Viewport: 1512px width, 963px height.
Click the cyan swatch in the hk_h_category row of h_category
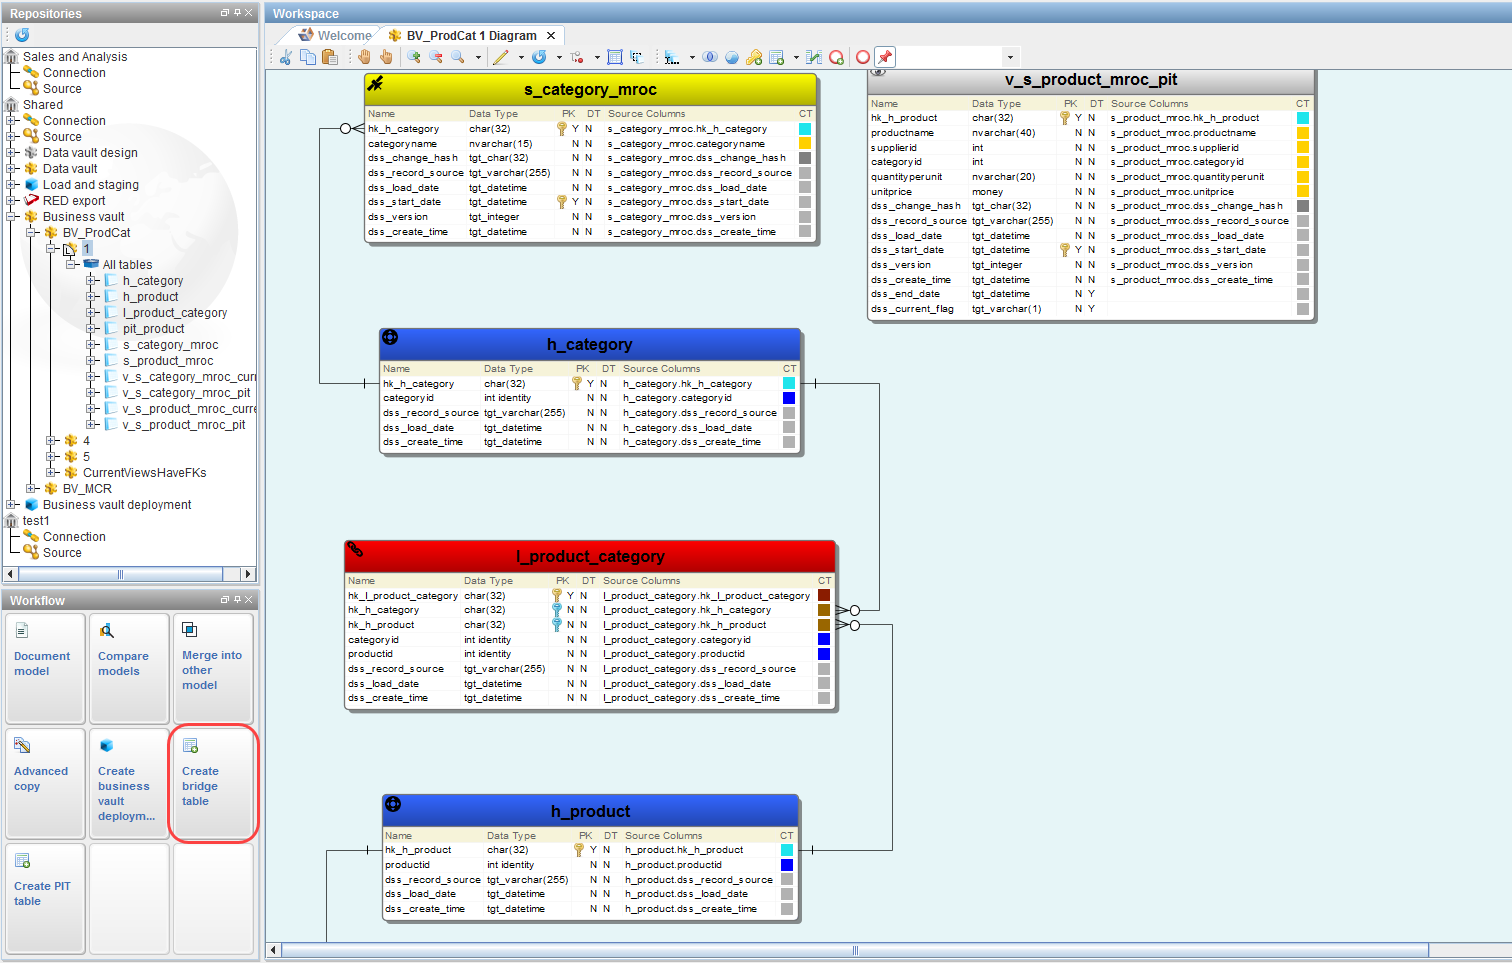click(x=789, y=384)
